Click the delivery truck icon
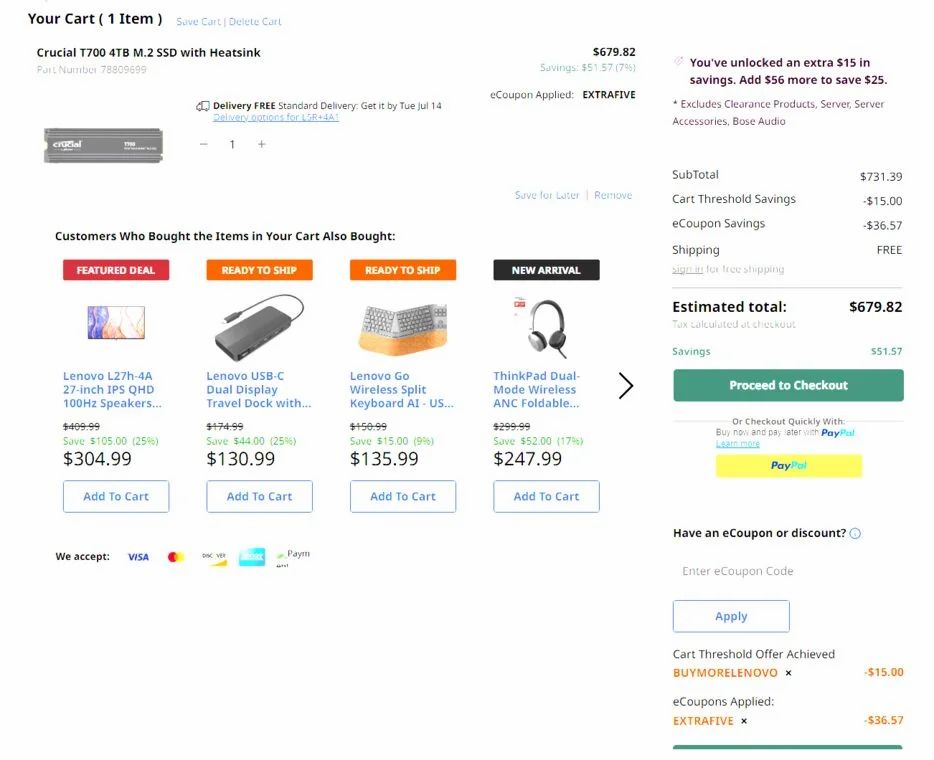This screenshot has width=934, height=760. 203,106
